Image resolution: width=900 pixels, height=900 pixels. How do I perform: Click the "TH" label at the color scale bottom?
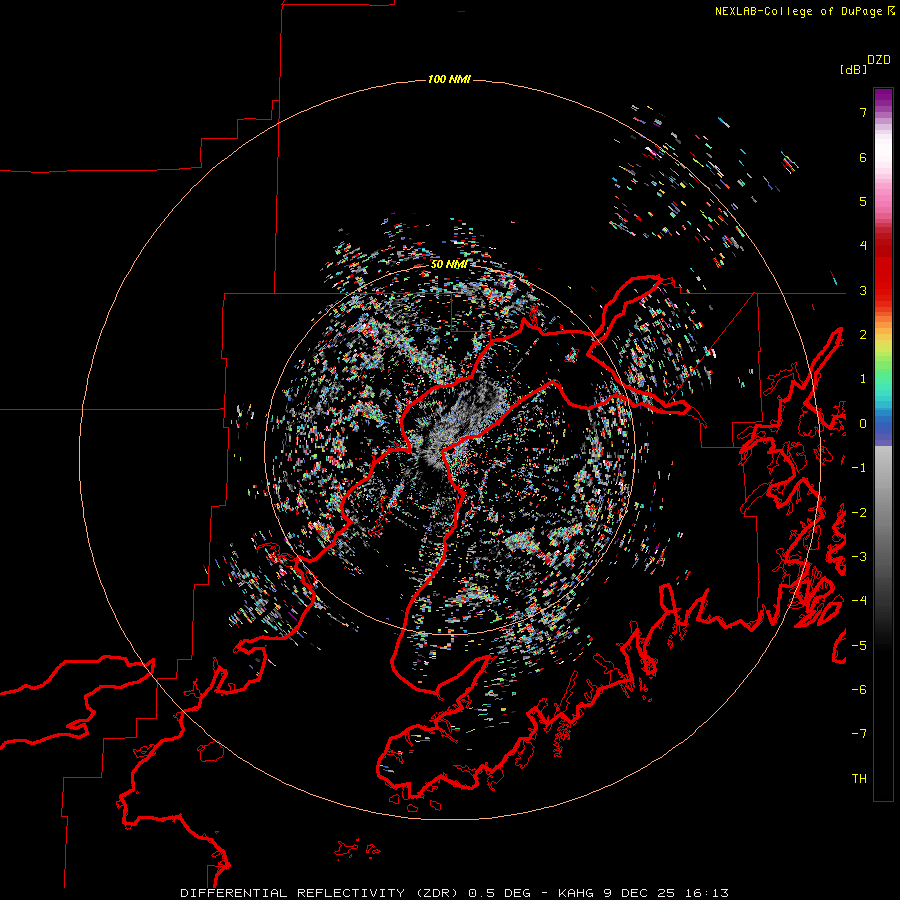point(859,778)
